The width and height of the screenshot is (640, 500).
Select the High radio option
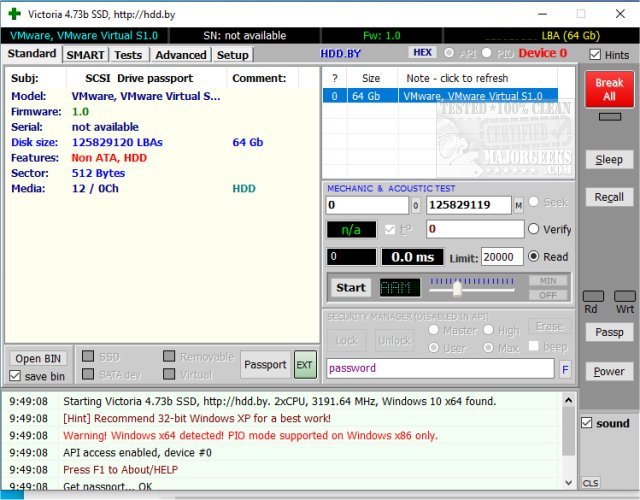488,330
